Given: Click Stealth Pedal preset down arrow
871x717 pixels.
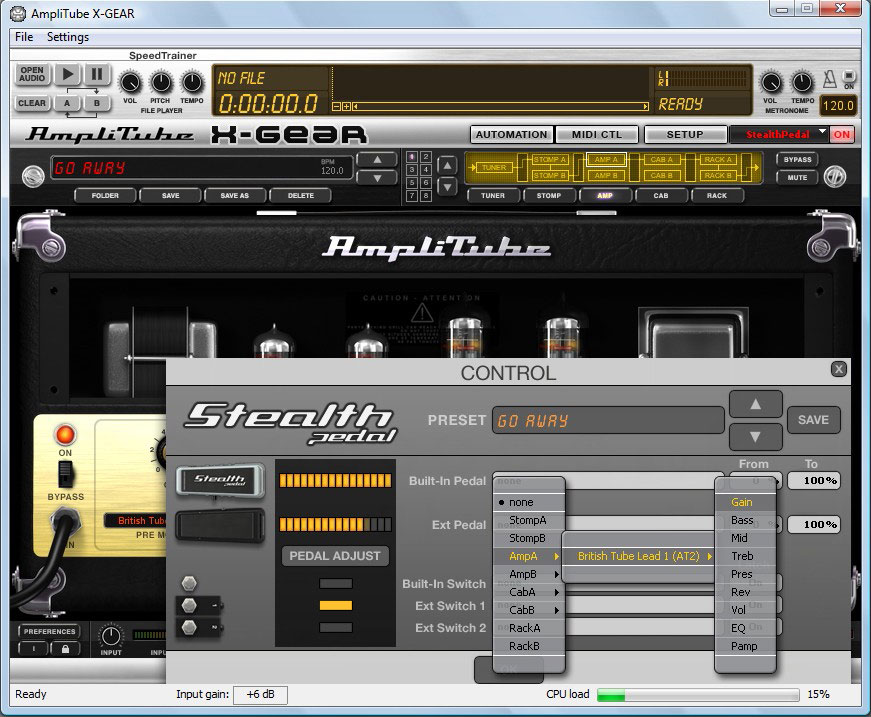Looking at the screenshot, I should 755,437.
